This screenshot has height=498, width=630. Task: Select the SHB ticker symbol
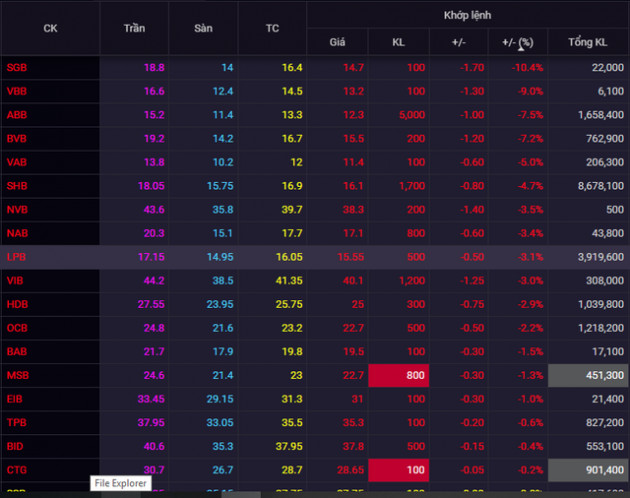pos(17,186)
